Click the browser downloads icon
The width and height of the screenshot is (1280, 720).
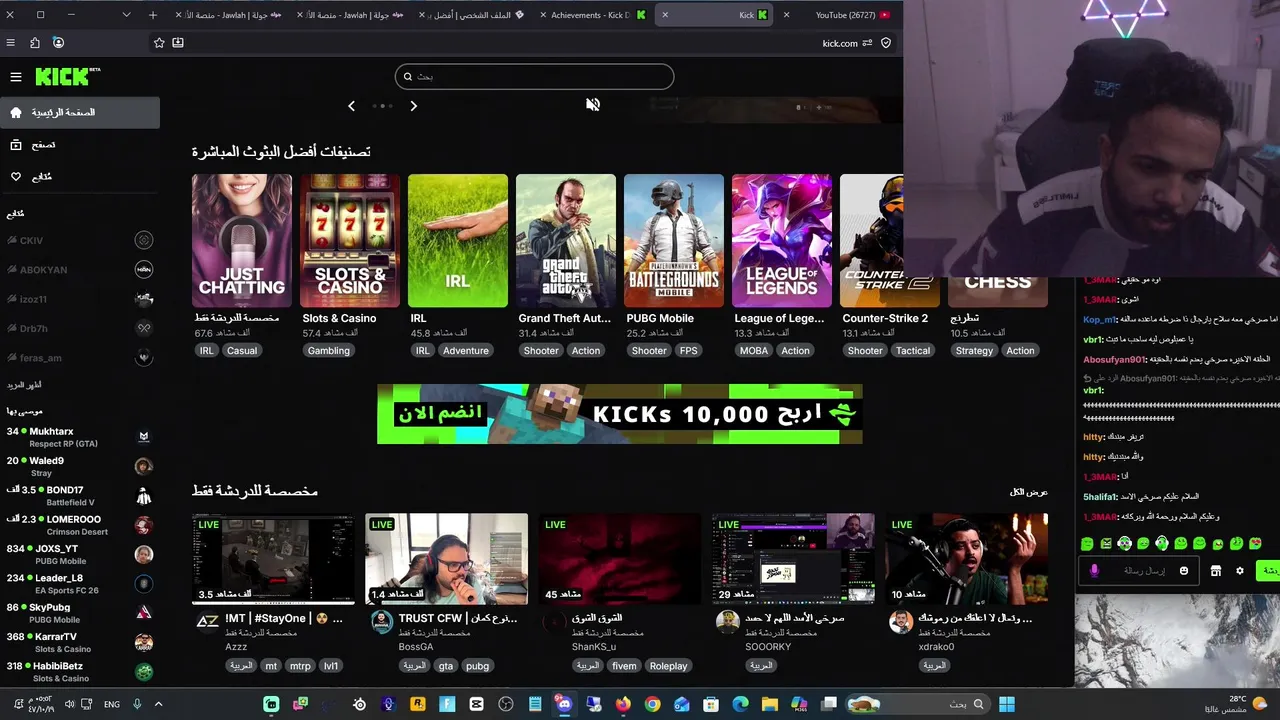pos(178,43)
